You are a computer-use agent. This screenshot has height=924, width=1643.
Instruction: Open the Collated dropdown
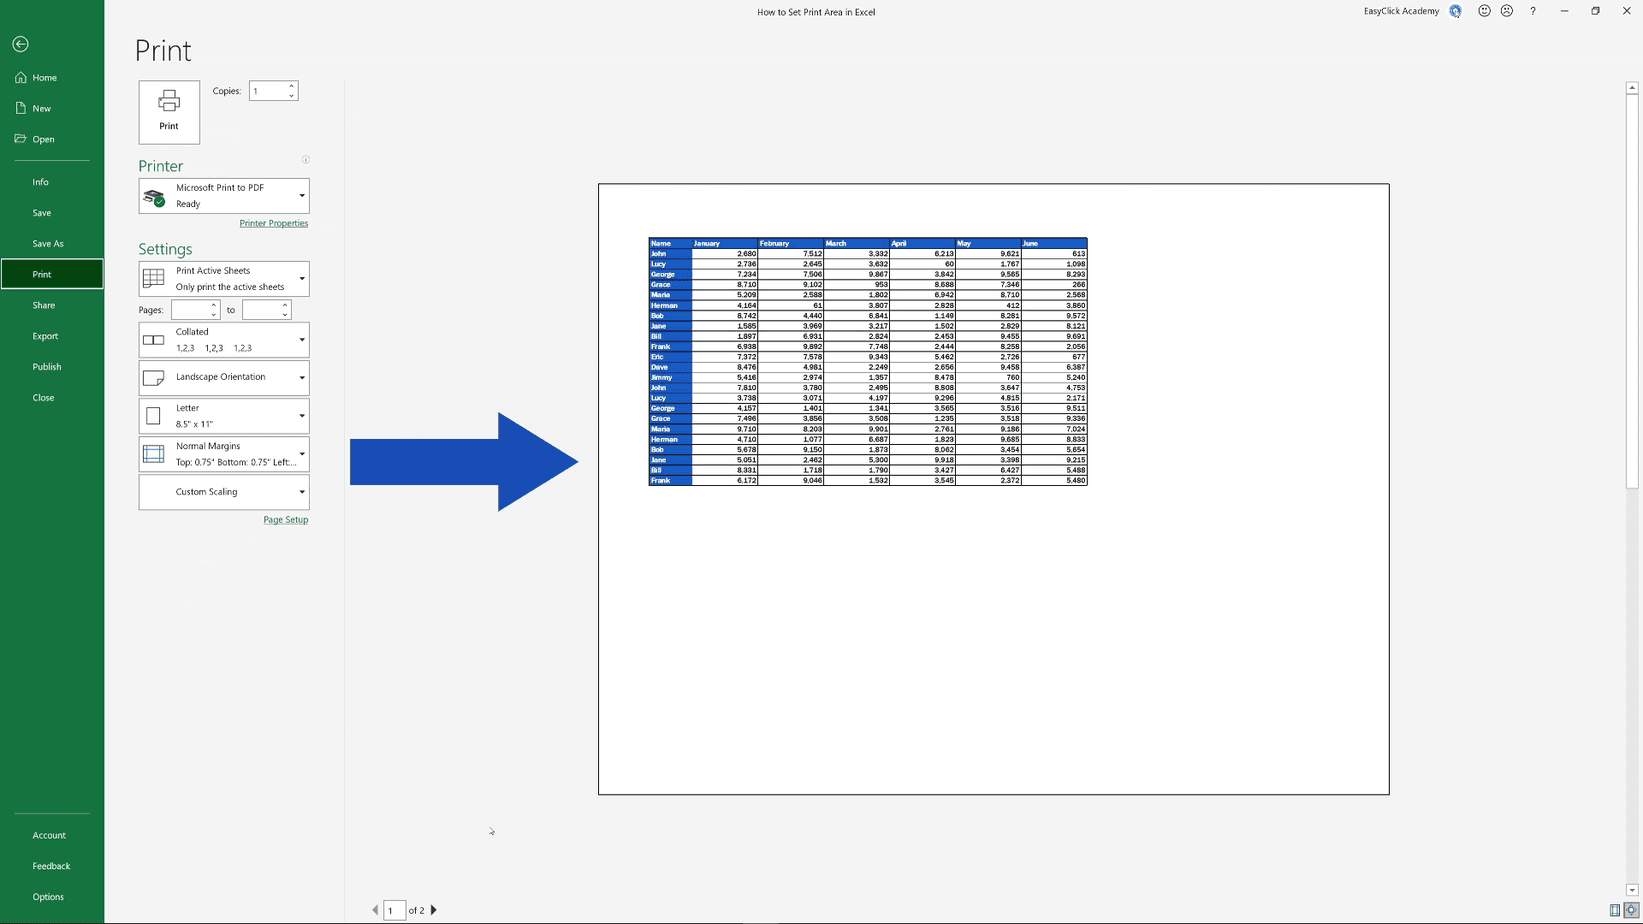tap(302, 339)
